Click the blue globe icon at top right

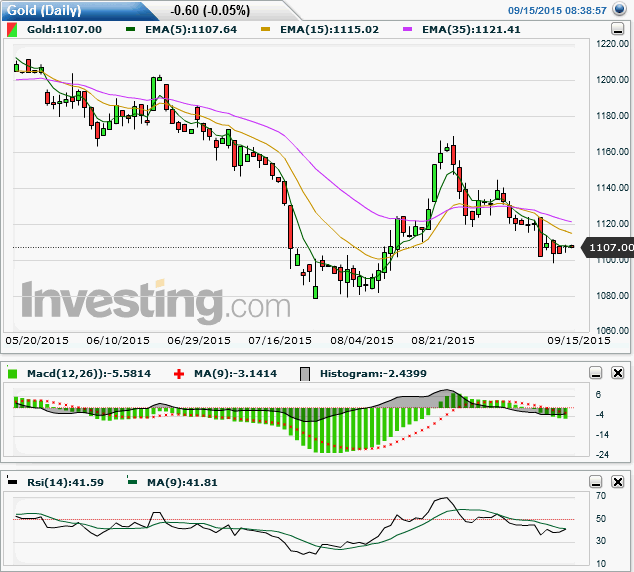(x=619, y=8)
